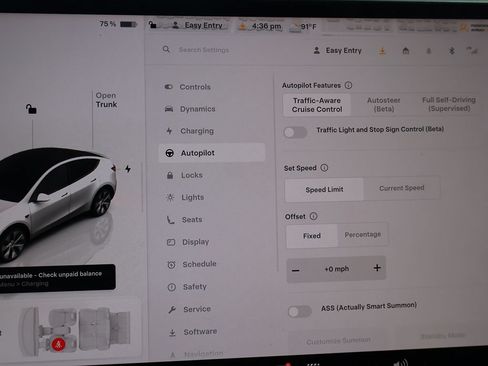
Task: Open the Easy Entry profile in settings header
Action: point(338,51)
